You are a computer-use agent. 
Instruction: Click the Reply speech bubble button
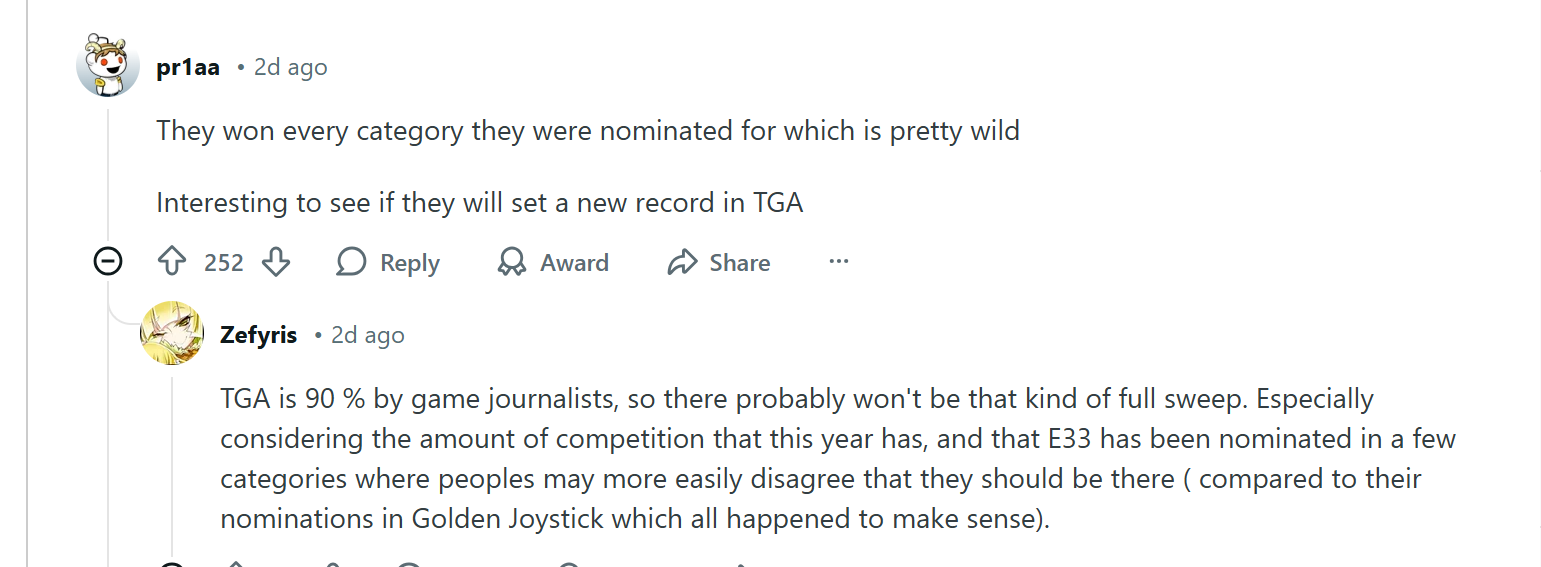388,263
